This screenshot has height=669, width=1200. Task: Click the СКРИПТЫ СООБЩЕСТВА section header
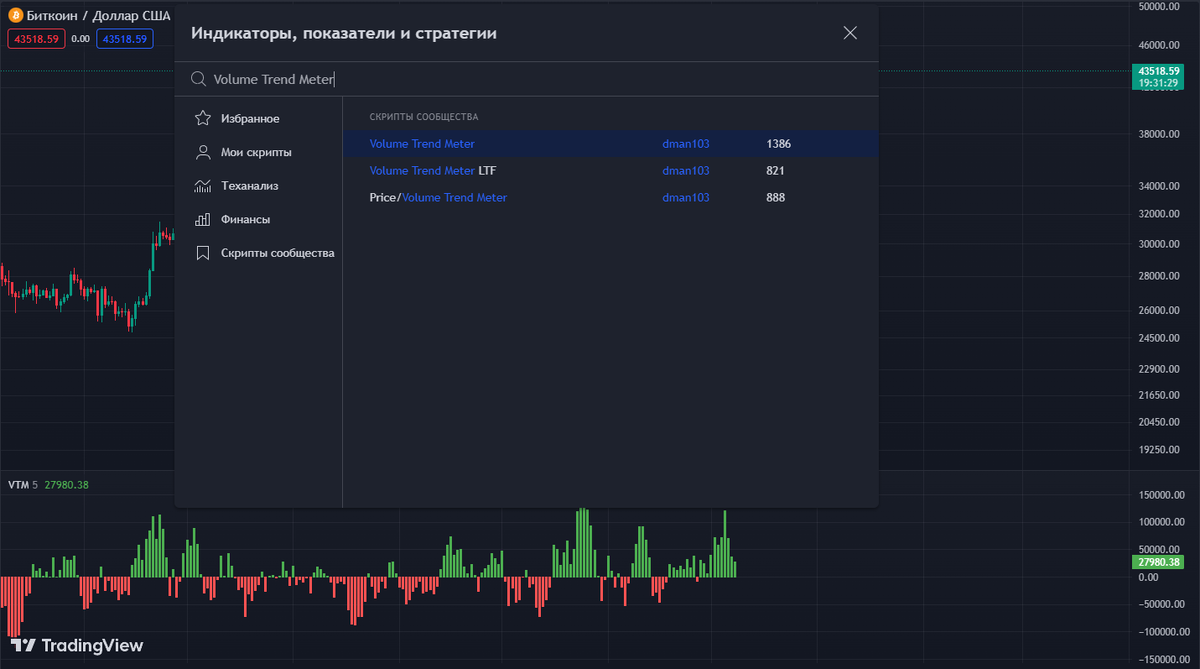click(424, 117)
